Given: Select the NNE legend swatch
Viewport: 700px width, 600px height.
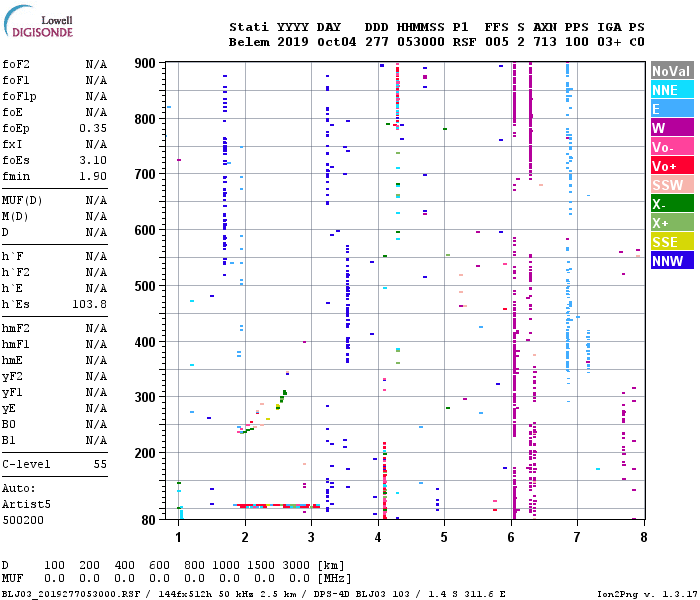Looking at the screenshot, I should click(672, 90).
